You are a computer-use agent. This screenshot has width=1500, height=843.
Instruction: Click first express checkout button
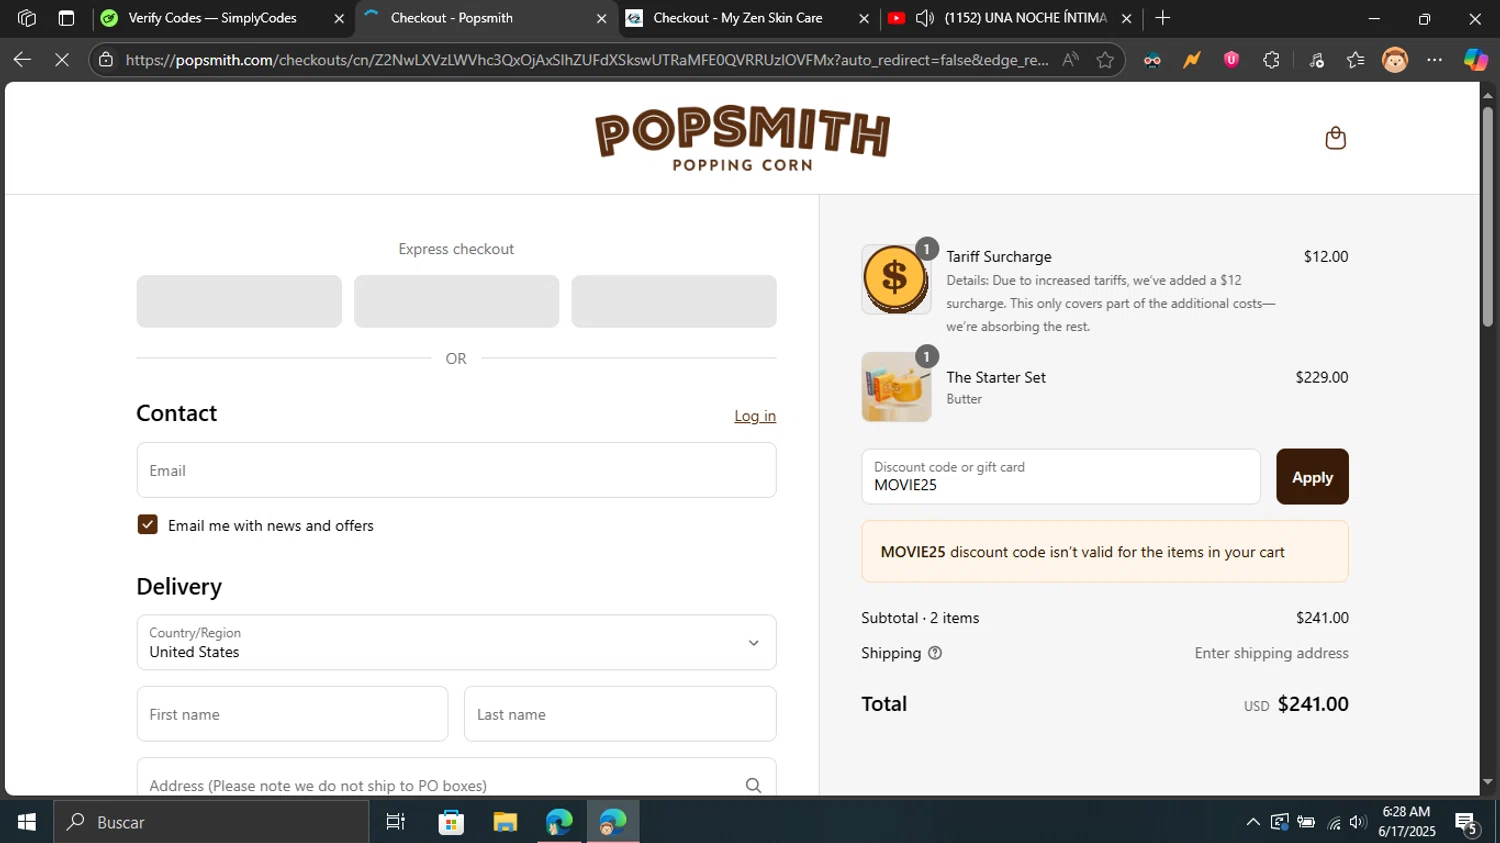click(239, 301)
